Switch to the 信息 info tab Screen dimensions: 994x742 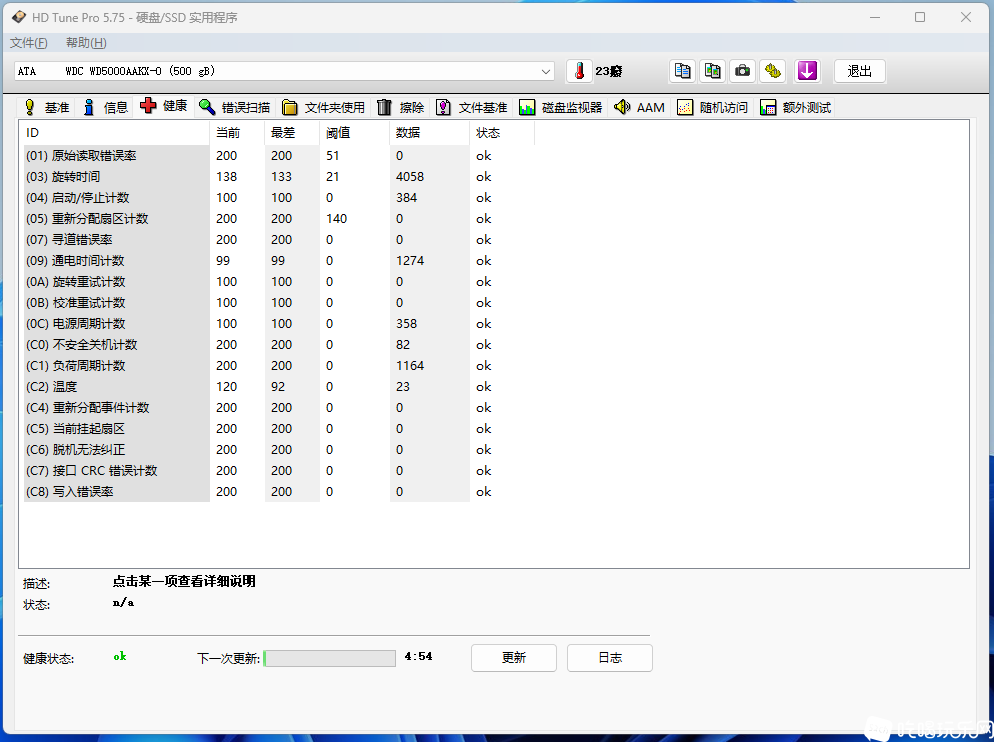(105, 107)
